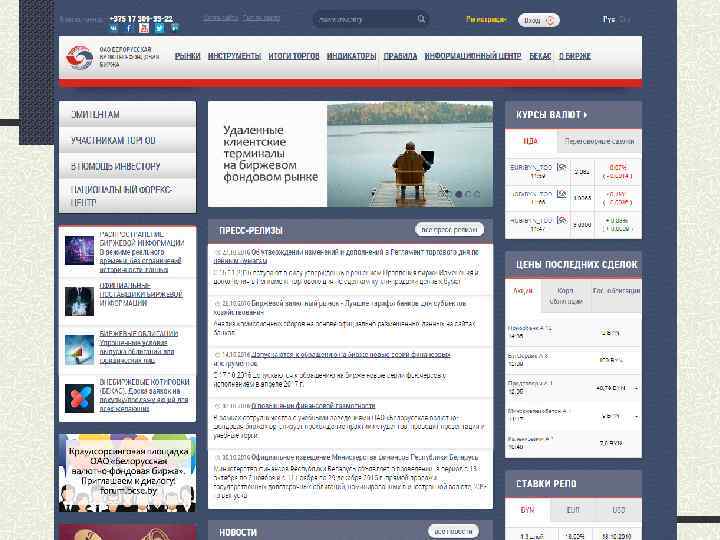This screenshot has height=540, width=720.
Task: Click thumbnail beside Распространение биржевой информации
Action: click(x=79, y=250)
